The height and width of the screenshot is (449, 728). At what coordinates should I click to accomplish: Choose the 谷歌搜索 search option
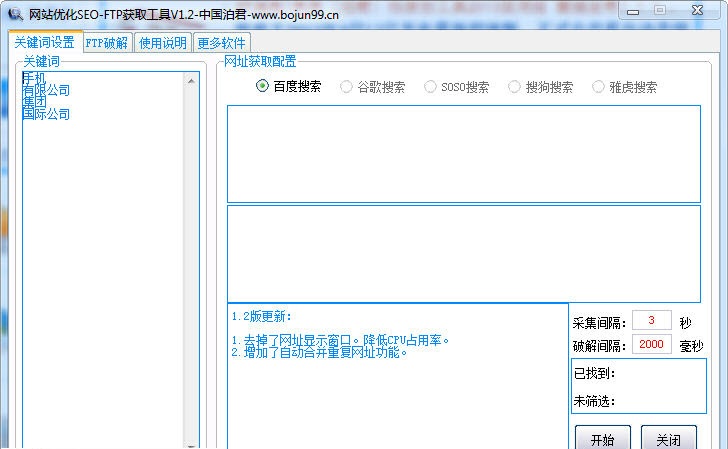pos(347,87)
